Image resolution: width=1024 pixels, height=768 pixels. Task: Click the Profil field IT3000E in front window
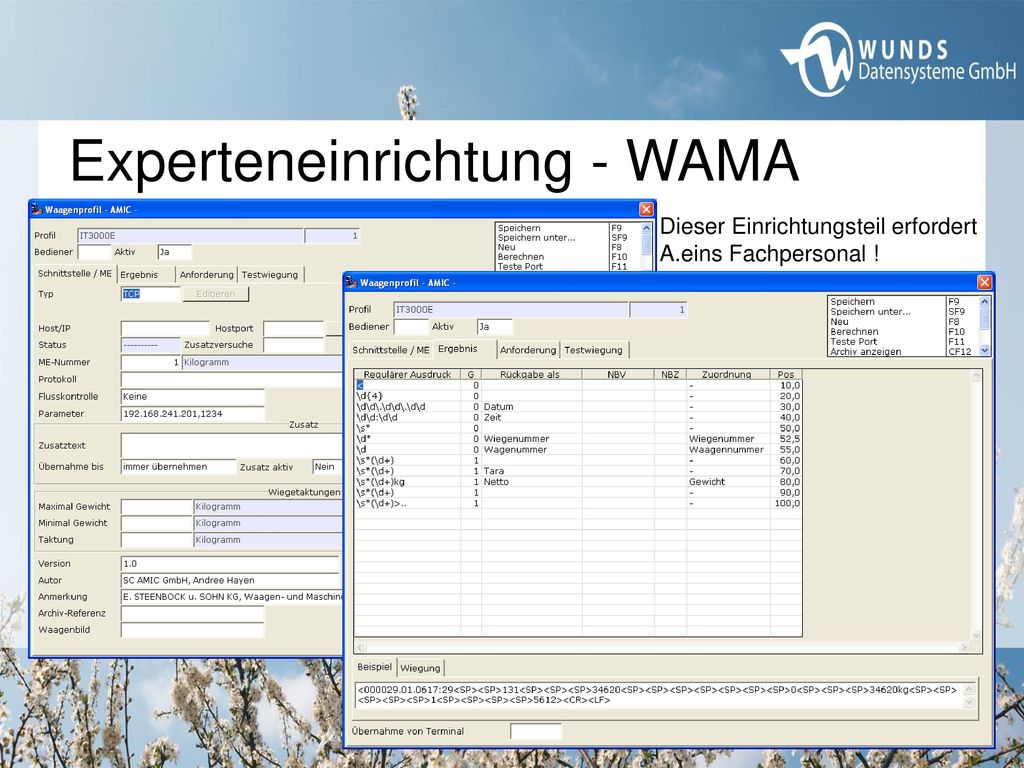pos(511,310)
